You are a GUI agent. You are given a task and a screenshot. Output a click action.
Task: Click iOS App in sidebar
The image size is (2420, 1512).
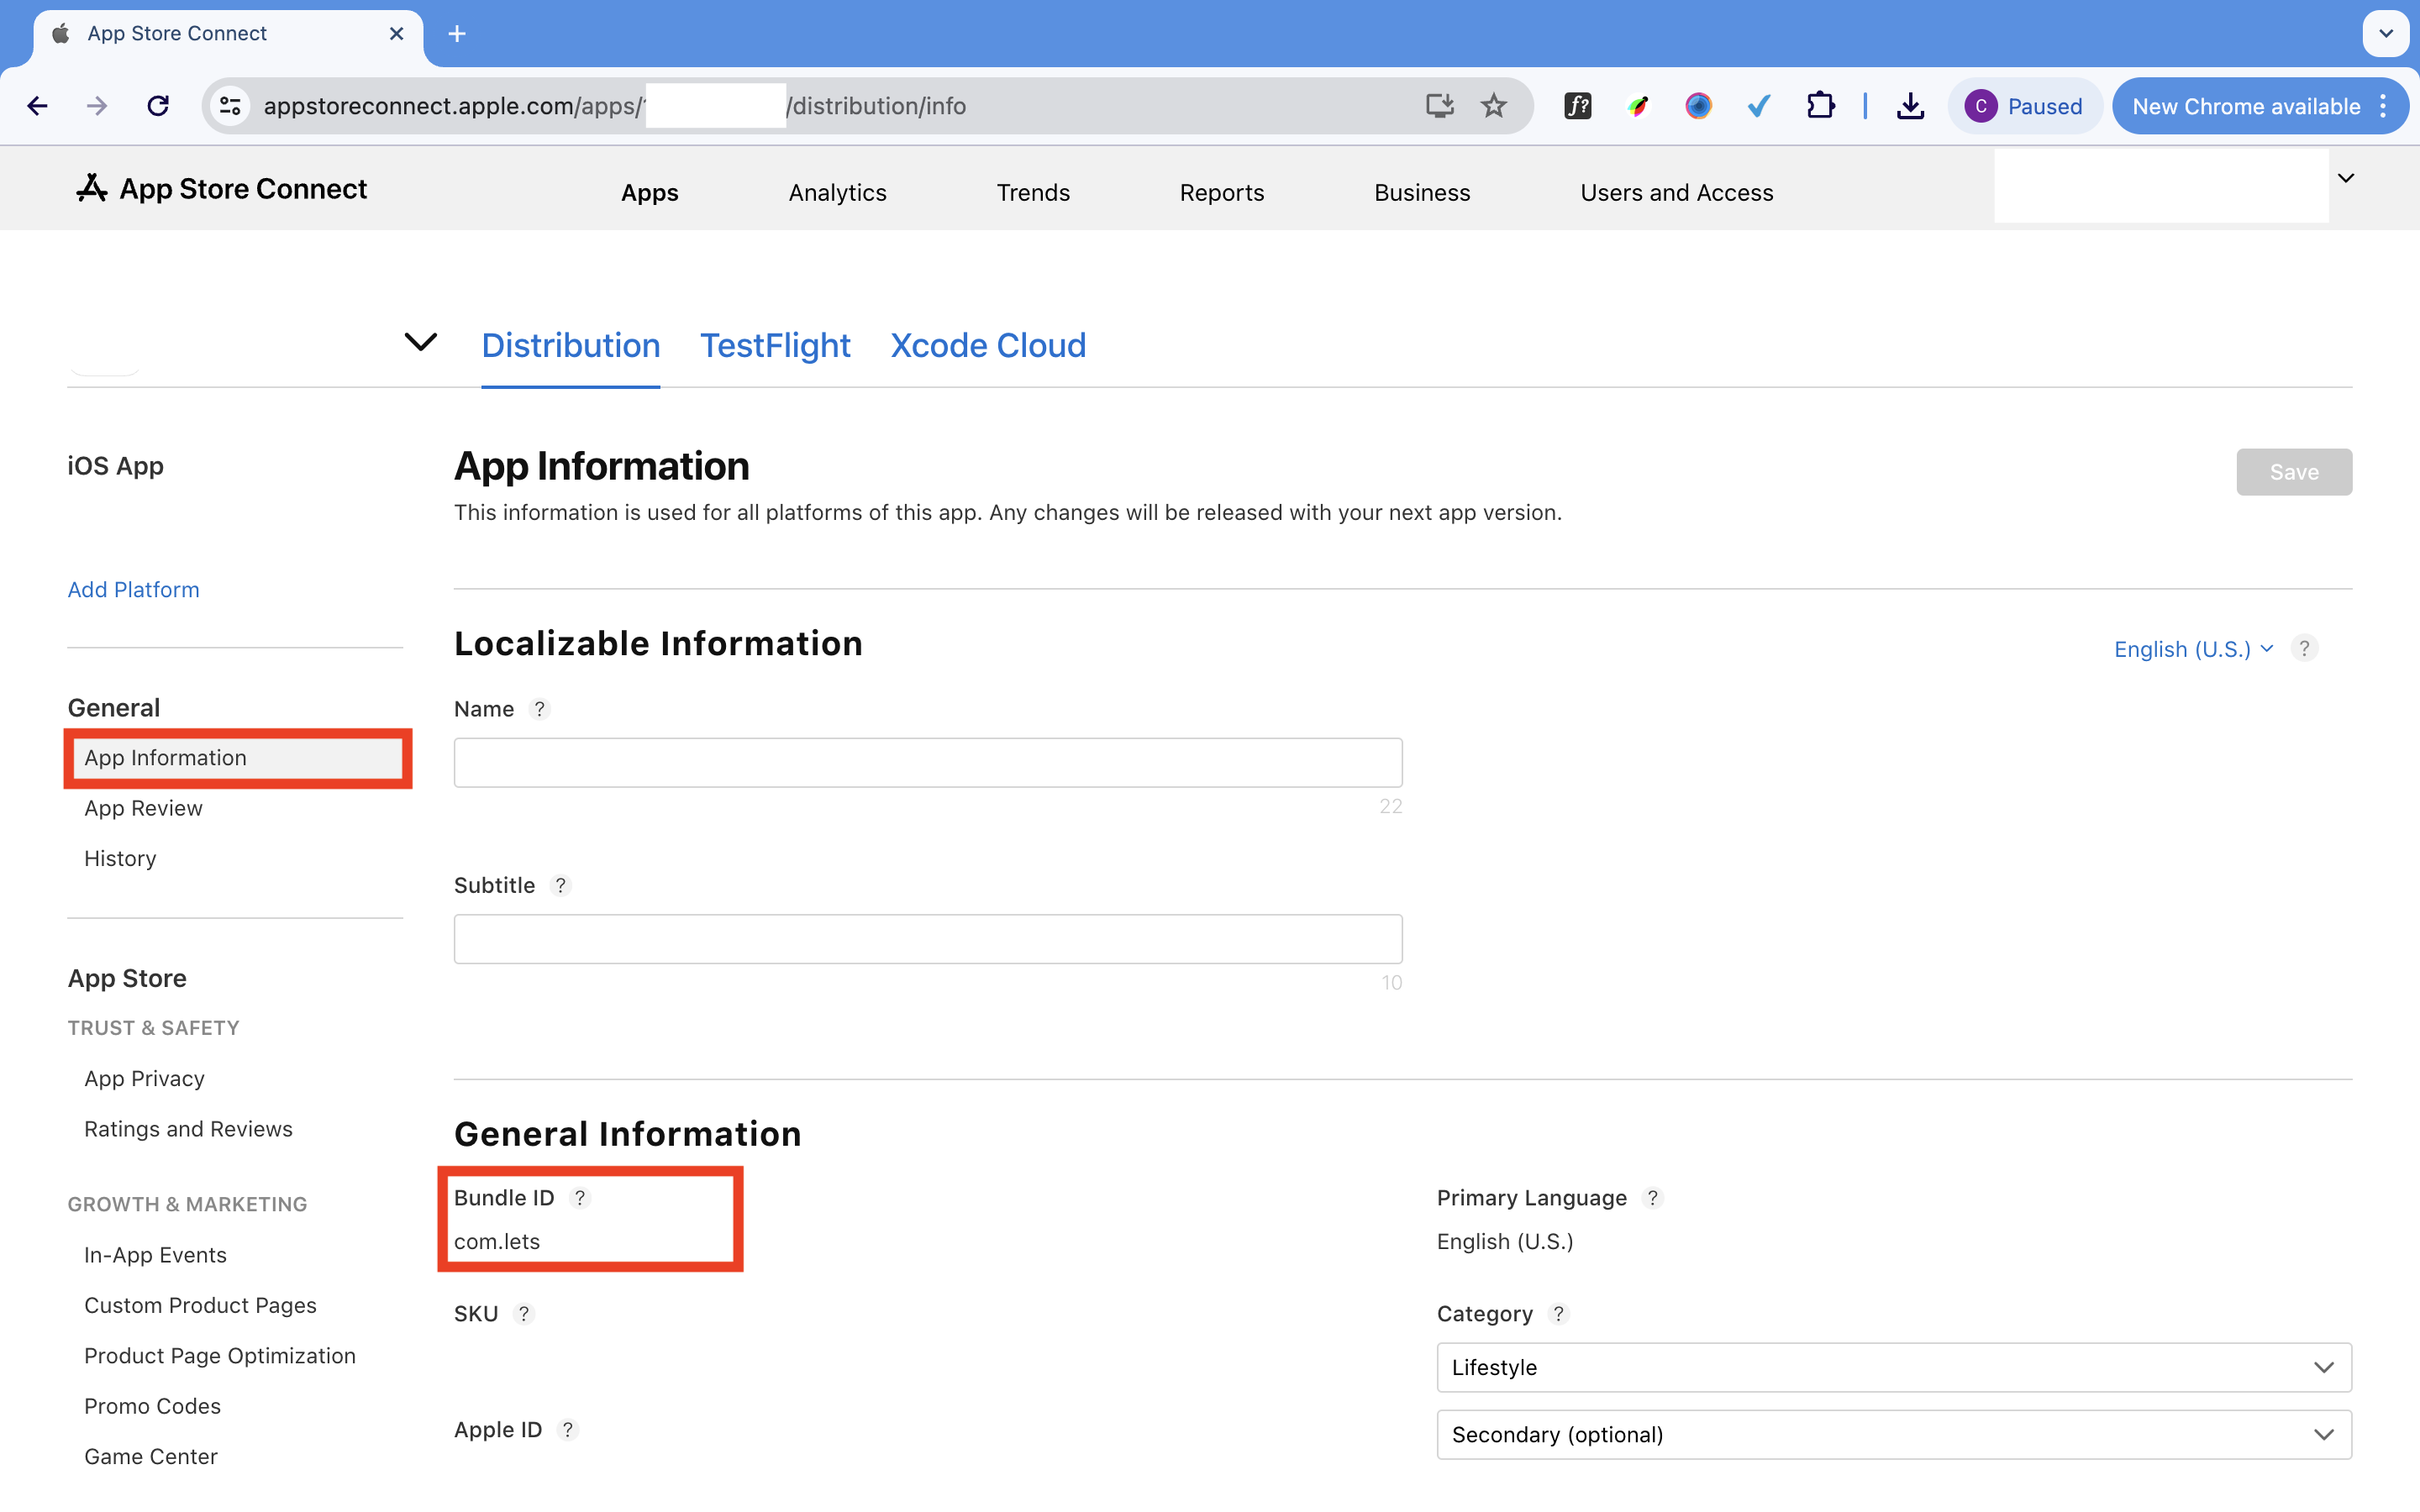click(115, 466)
